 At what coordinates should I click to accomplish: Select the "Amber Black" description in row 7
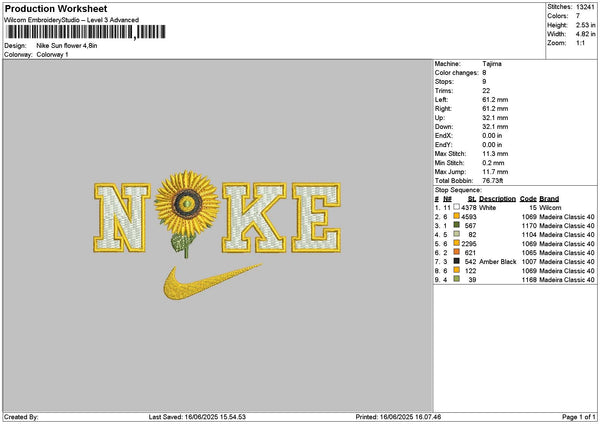point(498,262)
